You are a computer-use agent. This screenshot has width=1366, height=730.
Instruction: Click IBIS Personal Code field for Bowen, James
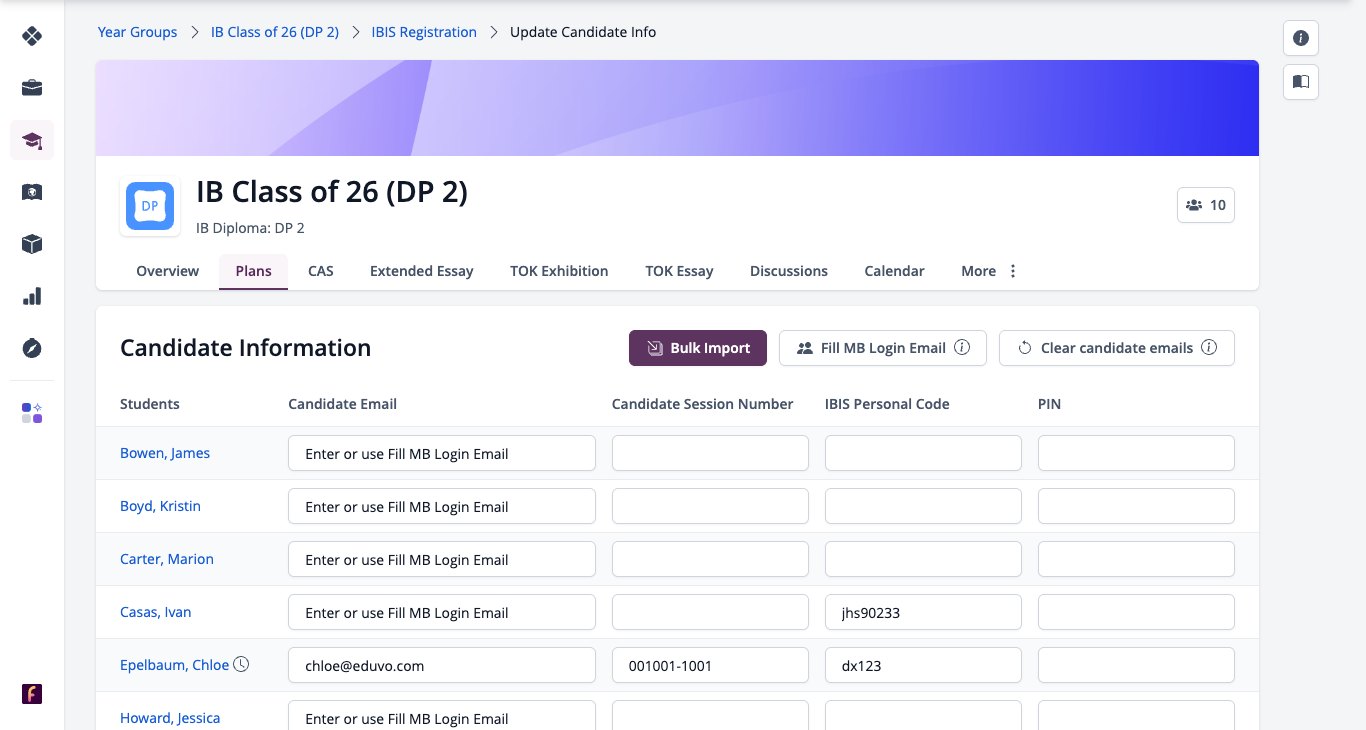coord(923,453)
